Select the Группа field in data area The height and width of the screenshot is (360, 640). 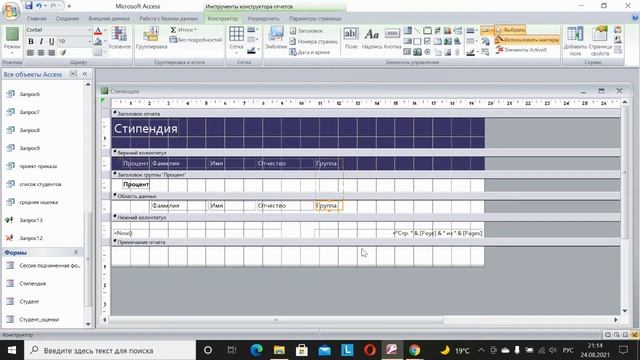point(329,206)
